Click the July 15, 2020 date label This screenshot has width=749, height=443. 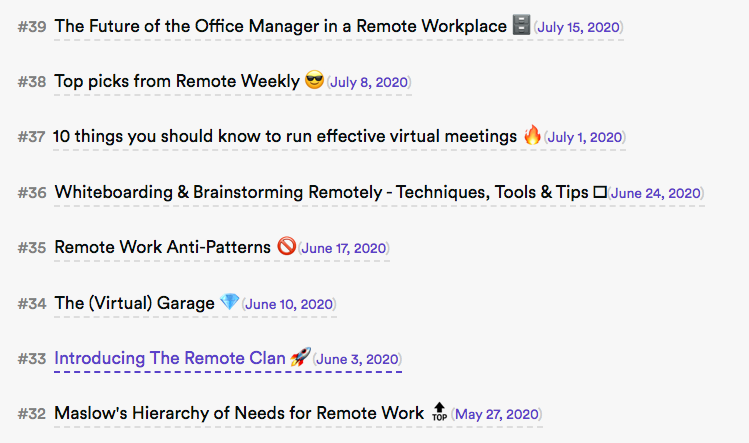(x=578, y=28)
